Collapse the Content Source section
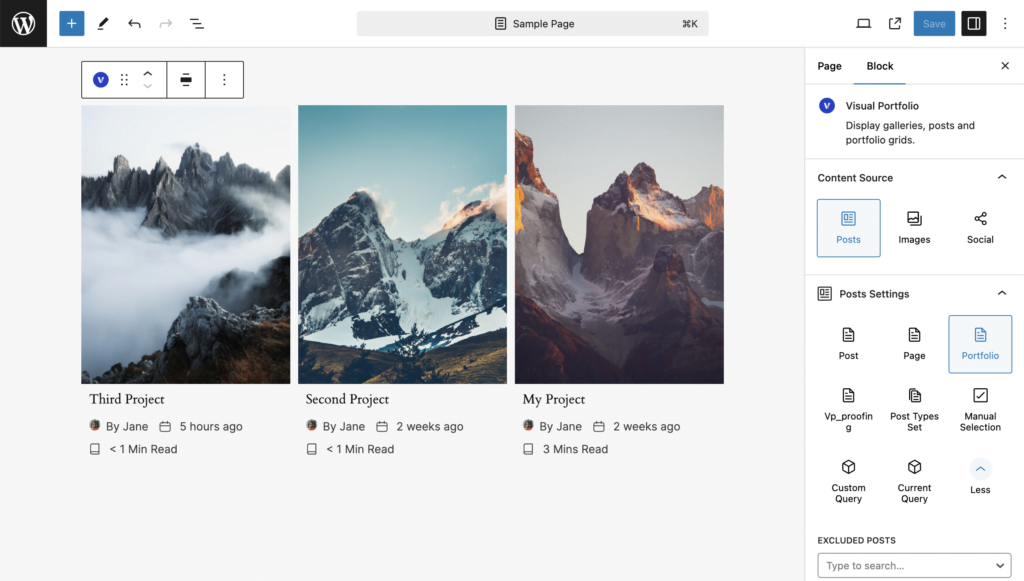This screenshot has width=1024, height=581. coord(1001,177)
